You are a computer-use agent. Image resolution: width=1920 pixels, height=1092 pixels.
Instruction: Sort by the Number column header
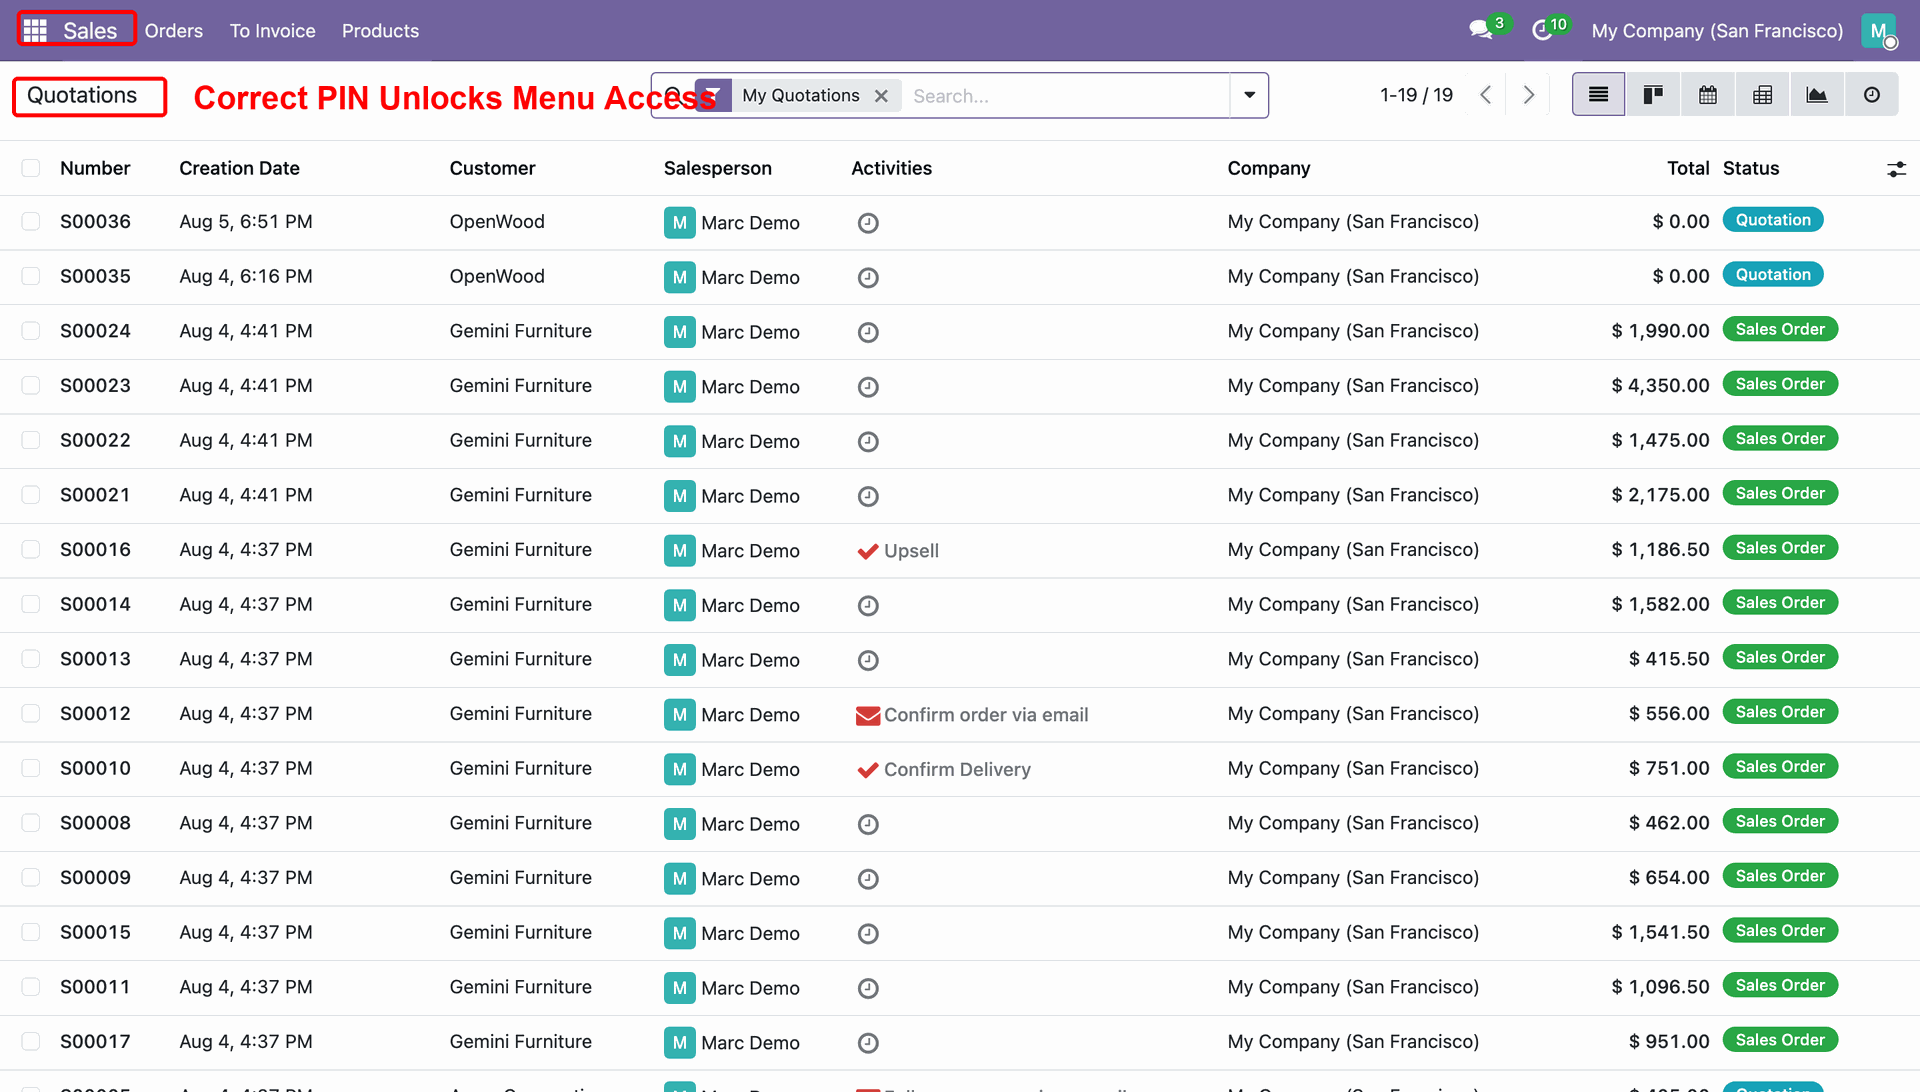[x=95, y=168]
